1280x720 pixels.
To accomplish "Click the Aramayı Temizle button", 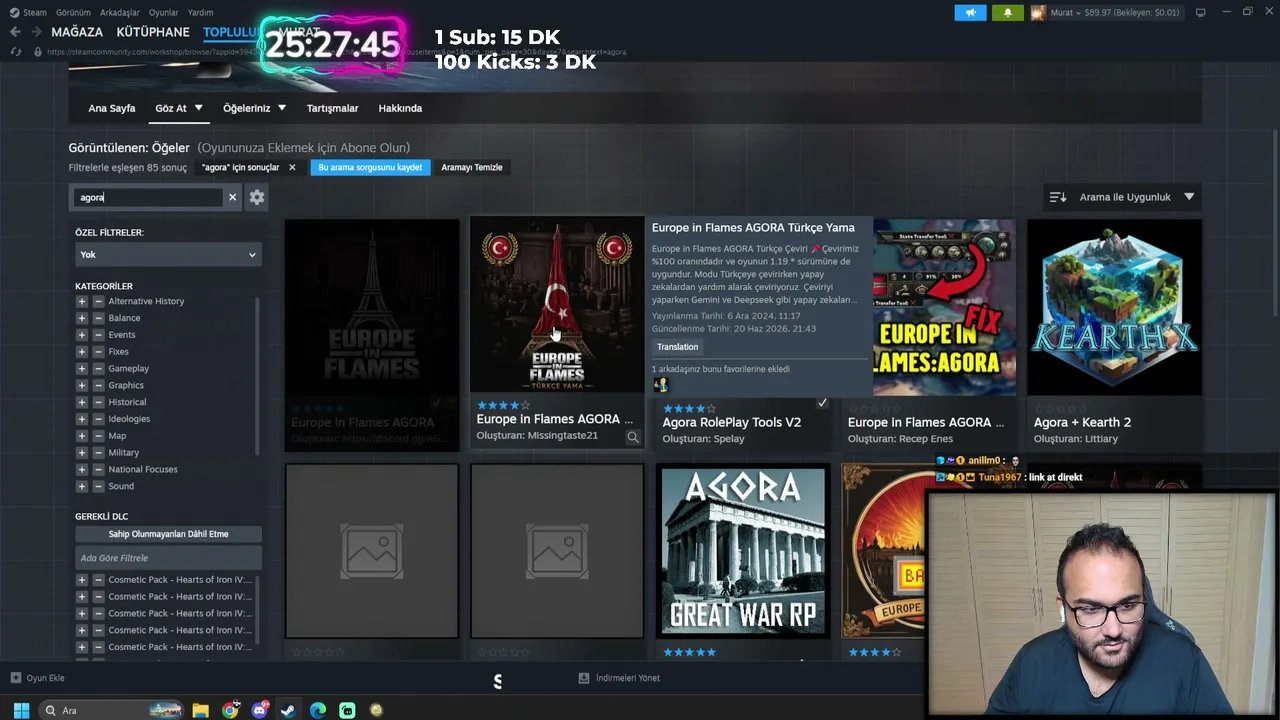I will coord(472,167).
